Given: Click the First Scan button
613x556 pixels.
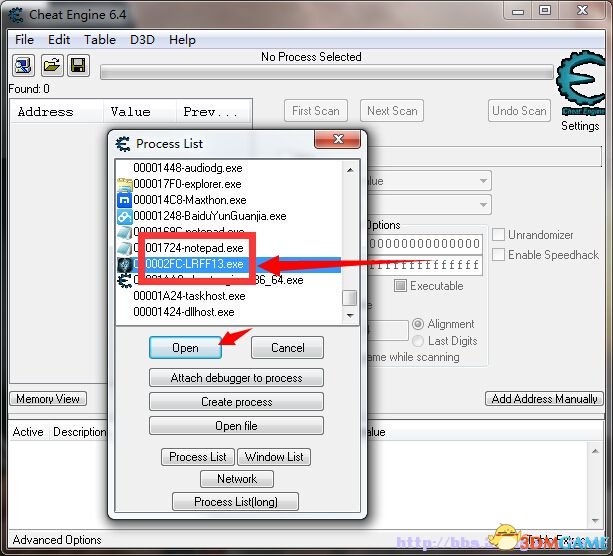Looking at the screenshot, I should 316,111.
